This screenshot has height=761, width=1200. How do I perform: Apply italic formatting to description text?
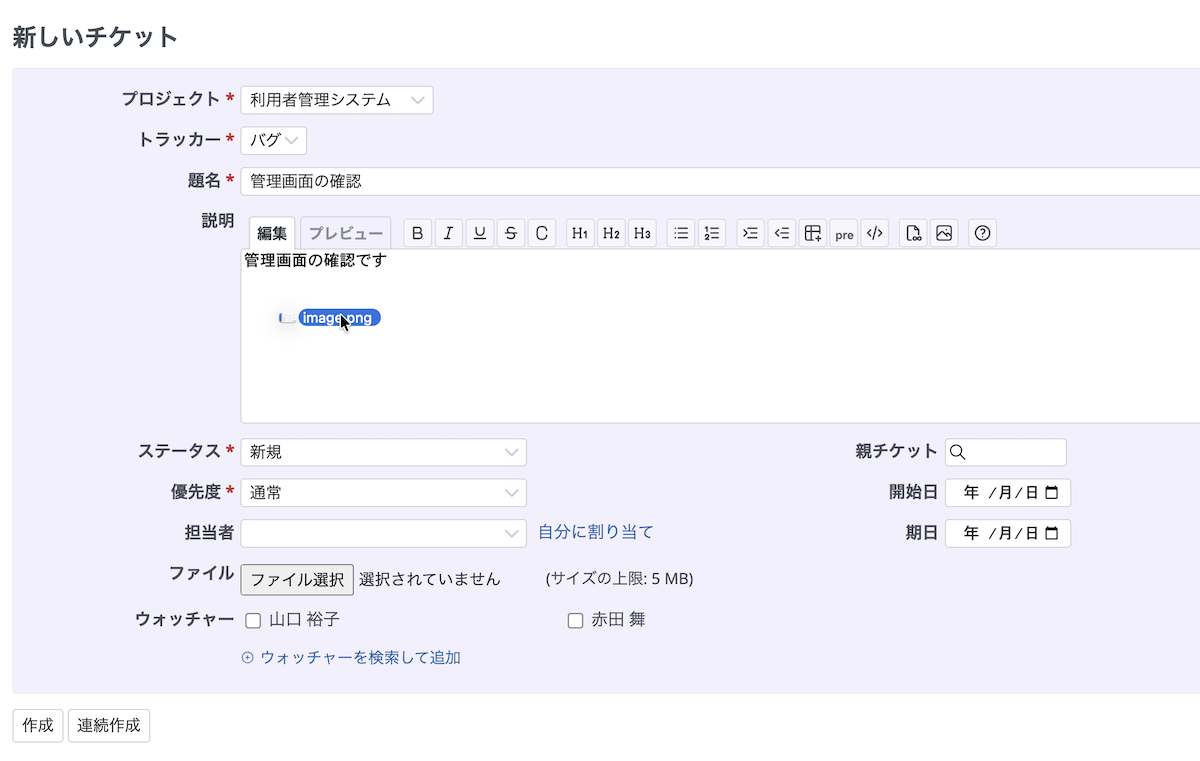(x=449, y=233)
